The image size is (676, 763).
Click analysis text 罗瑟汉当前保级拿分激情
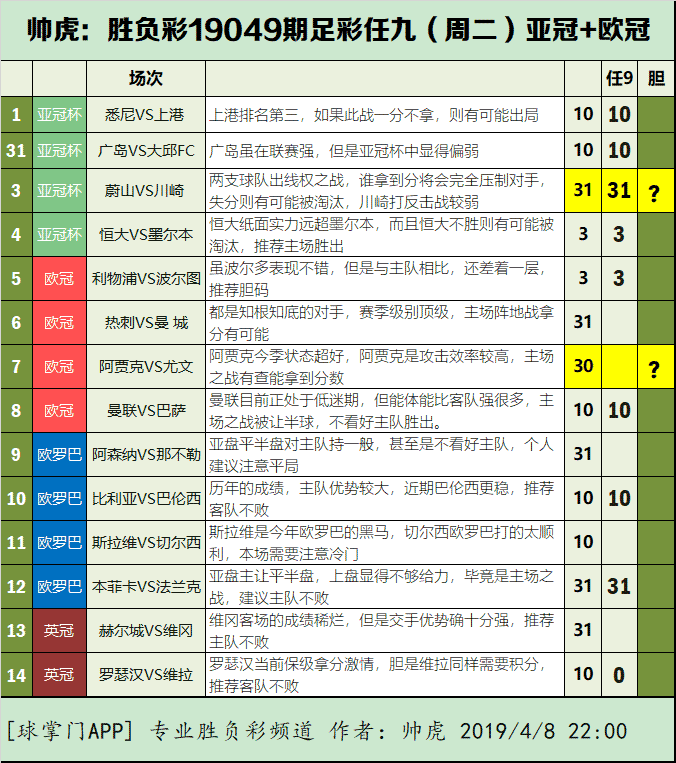[x=292, y=665]
